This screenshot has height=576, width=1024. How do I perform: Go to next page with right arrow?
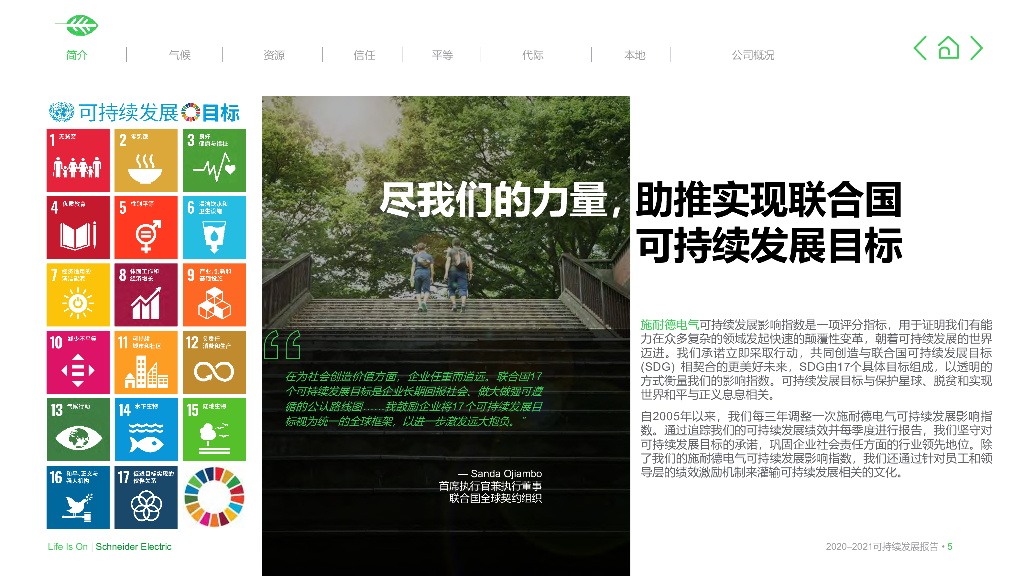tap(976, 48)
